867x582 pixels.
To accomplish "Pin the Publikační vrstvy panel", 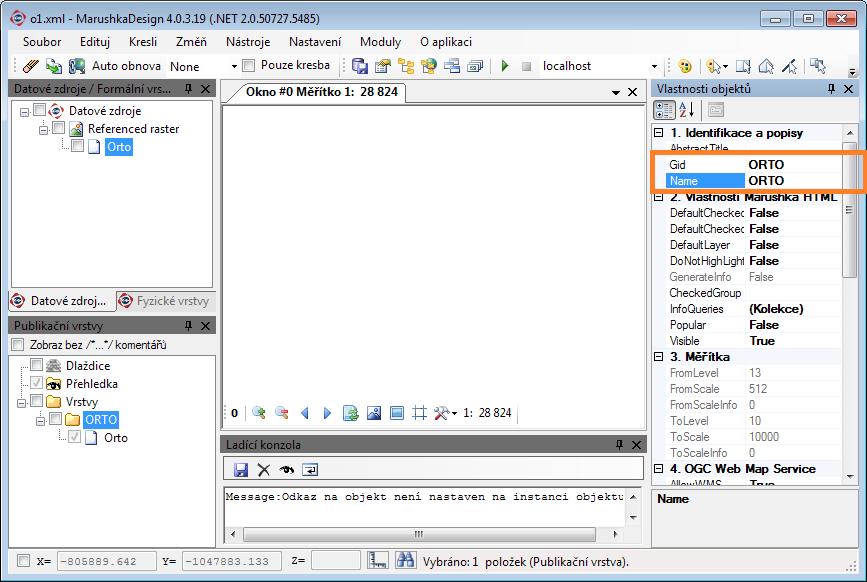I will click(x=188, y=326).
